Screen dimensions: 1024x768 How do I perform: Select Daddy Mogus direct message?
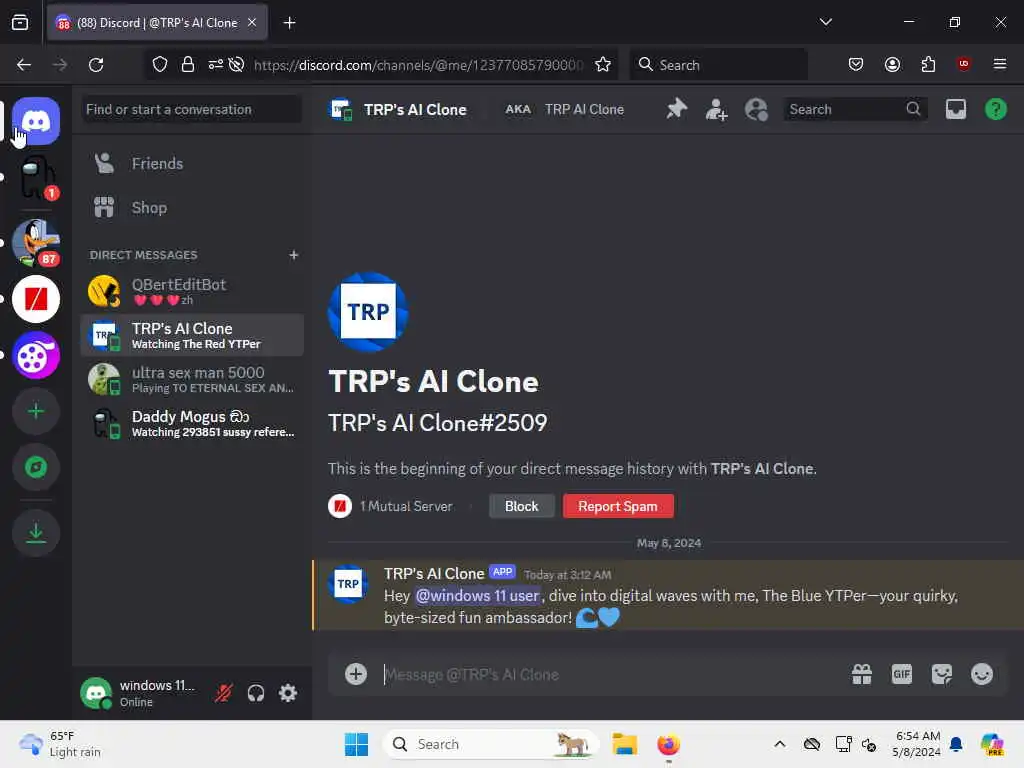(x=192, y=423)
